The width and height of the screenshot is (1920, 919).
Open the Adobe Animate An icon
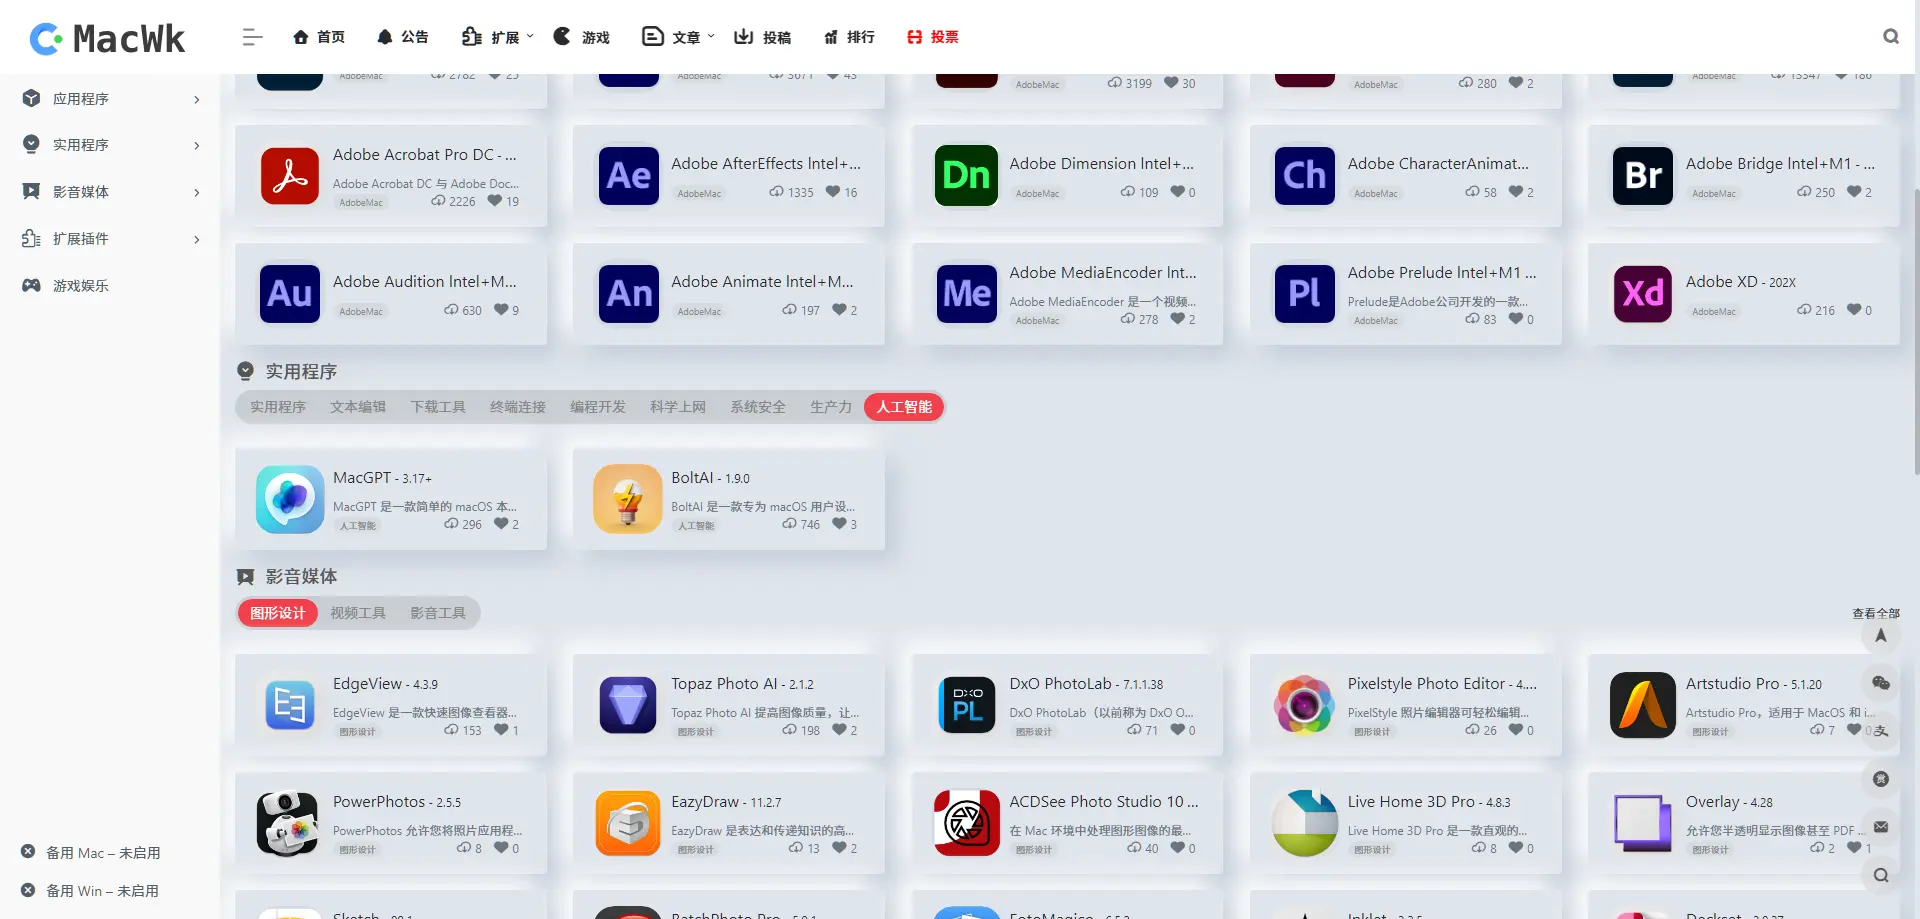(628, 294)
